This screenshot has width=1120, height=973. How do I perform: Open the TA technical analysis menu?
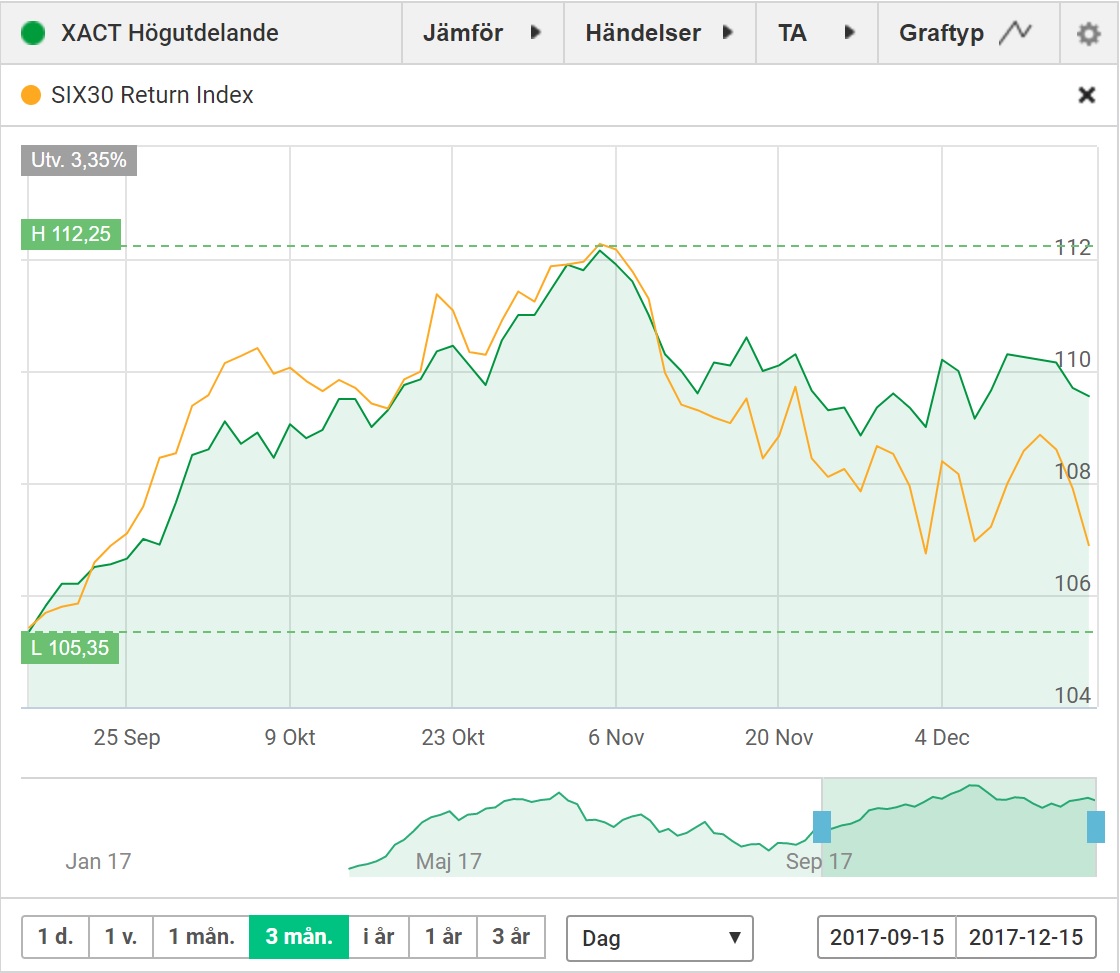817,33
